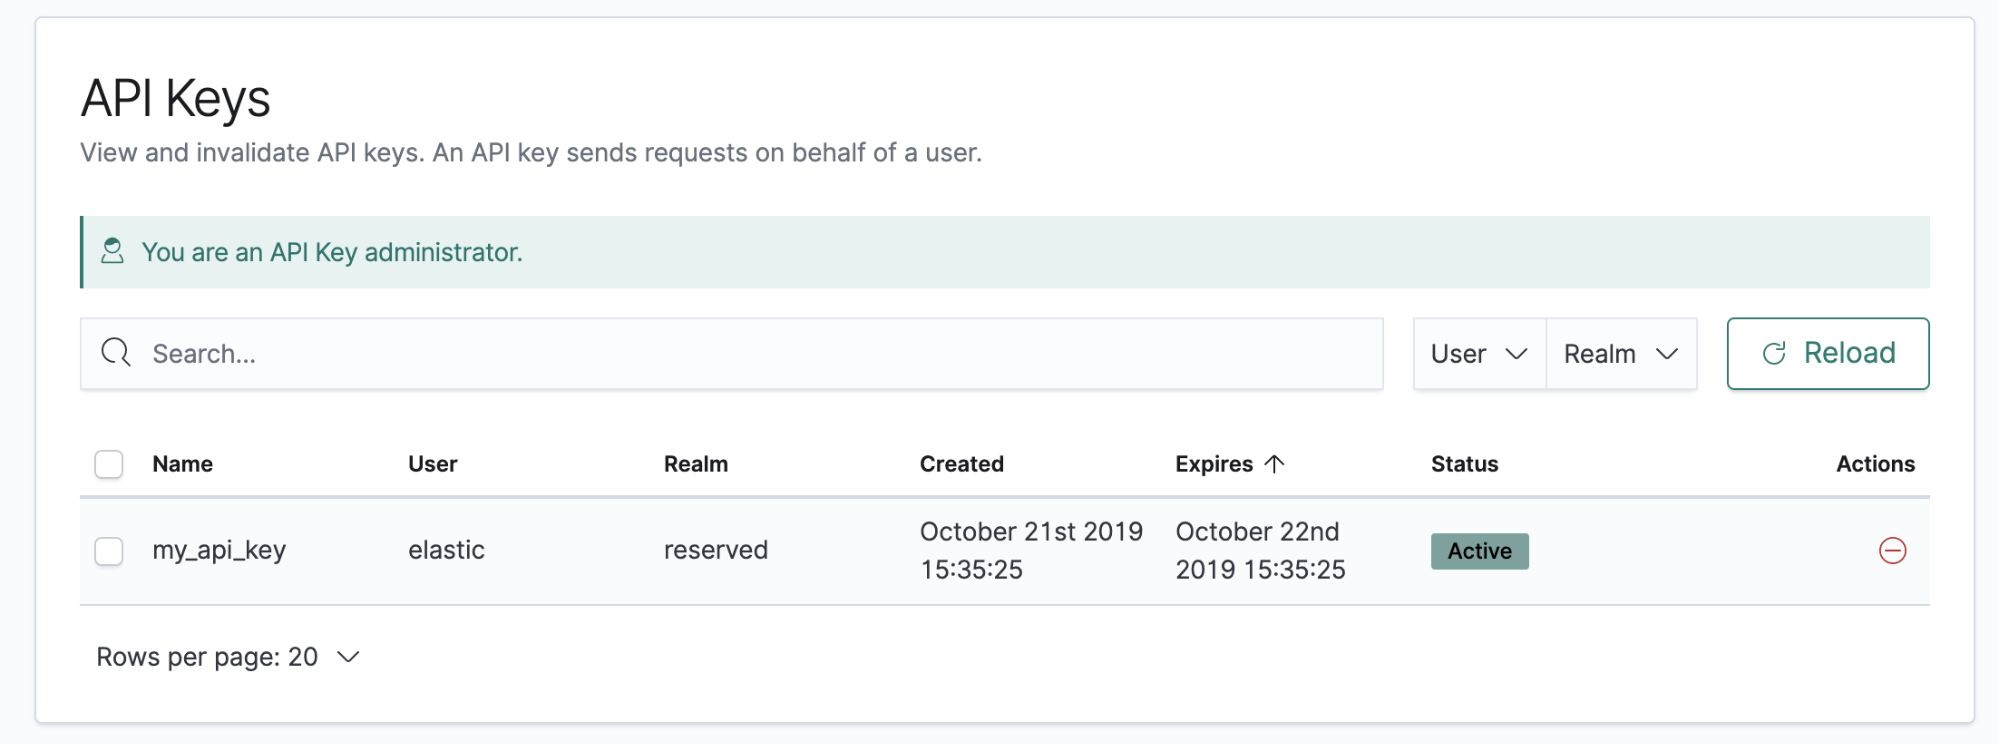Sort table by Created column
The width and height of the screenshot is (1999, 744).
tap(961, 464)
